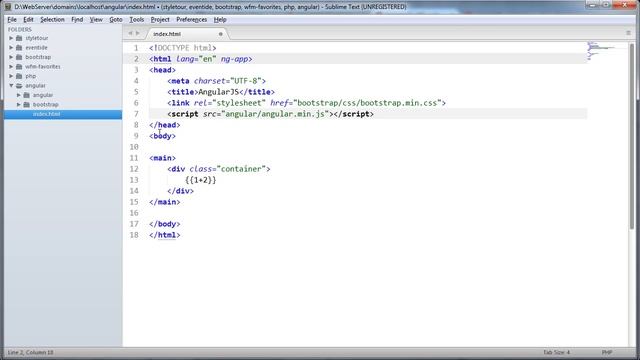Screen dimensions: 640x360
Task: Expand the nested angular subfolder arrow
Action: pyautogui.click(x=19, y=95)
